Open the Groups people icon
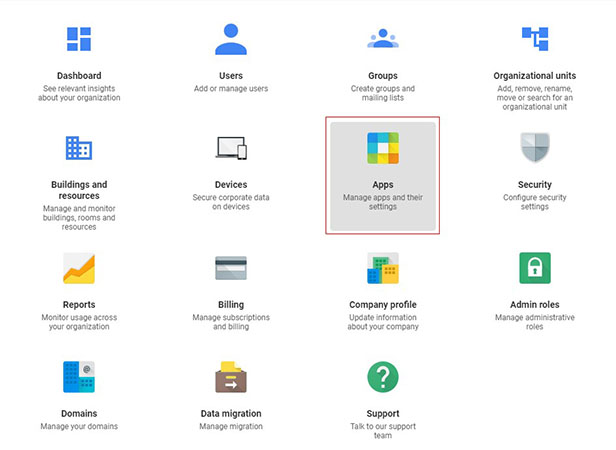616x450 pixels. [x=383, y=38]
